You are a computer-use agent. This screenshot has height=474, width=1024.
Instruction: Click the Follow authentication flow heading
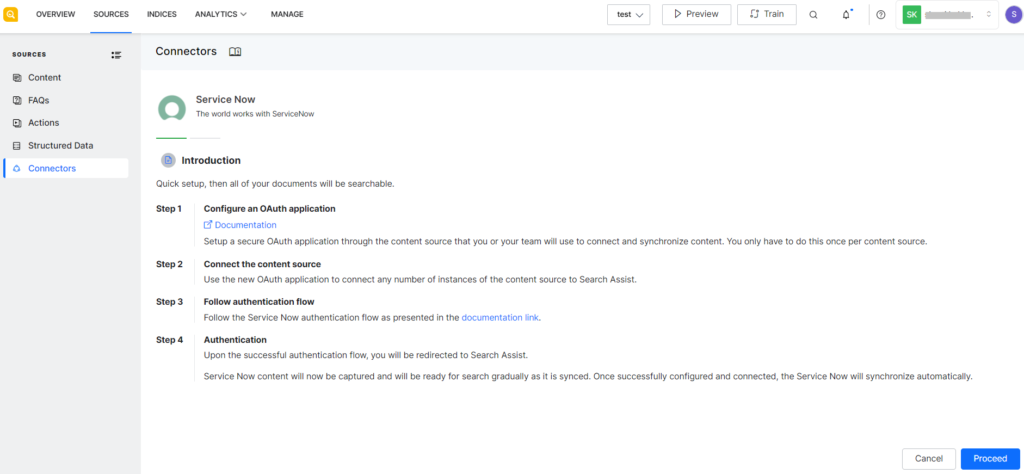pos(259,302)
